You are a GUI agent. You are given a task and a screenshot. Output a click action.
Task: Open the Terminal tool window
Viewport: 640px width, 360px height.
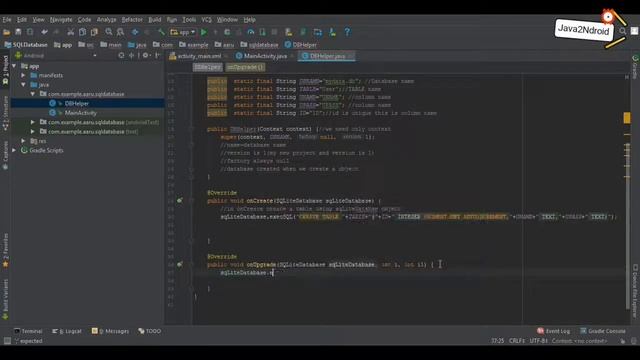tap(28, 331)
